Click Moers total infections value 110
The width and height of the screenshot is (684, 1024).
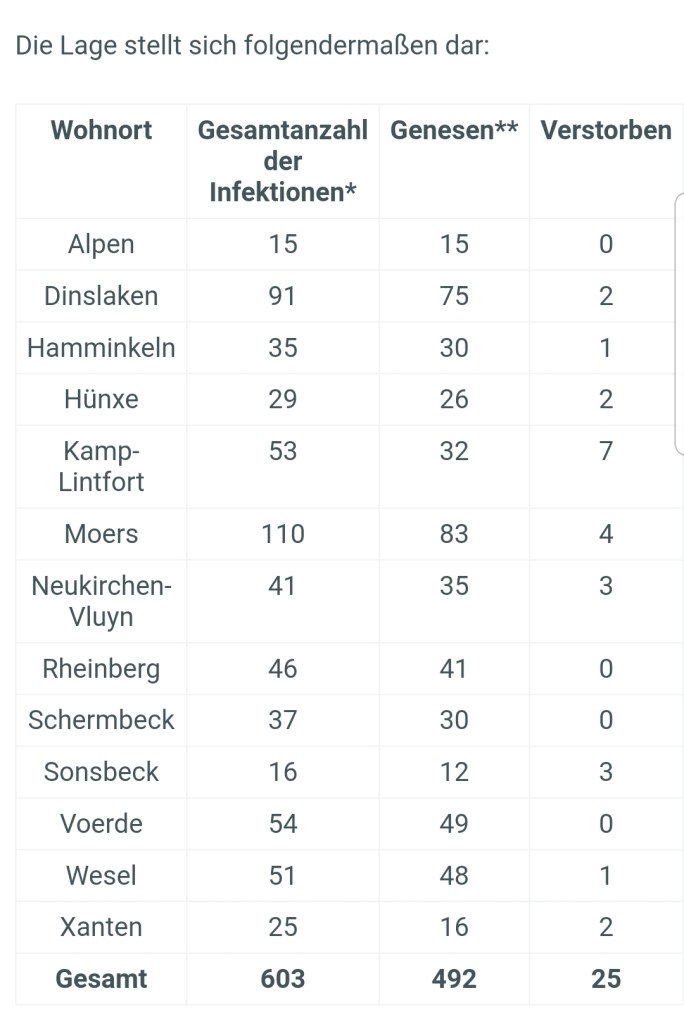click(283, 534)
